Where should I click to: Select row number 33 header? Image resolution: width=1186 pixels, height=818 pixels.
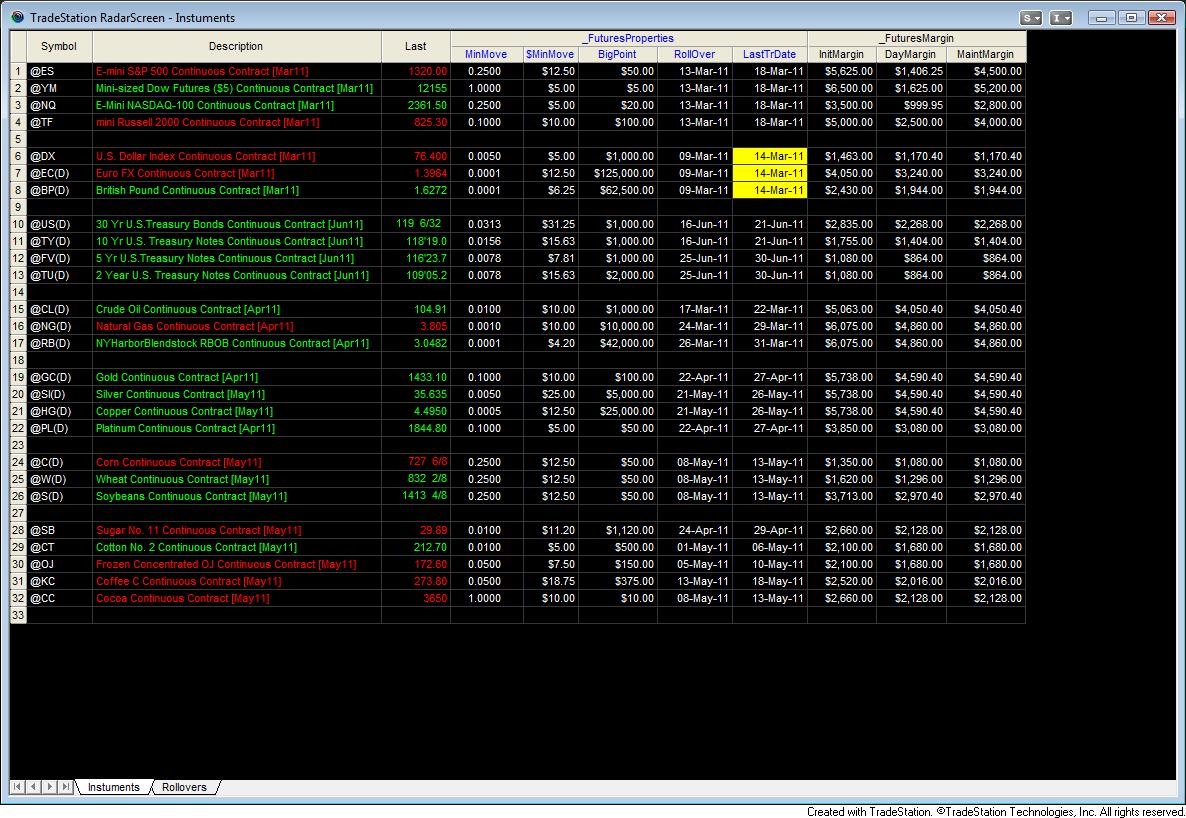click(18, 616)
